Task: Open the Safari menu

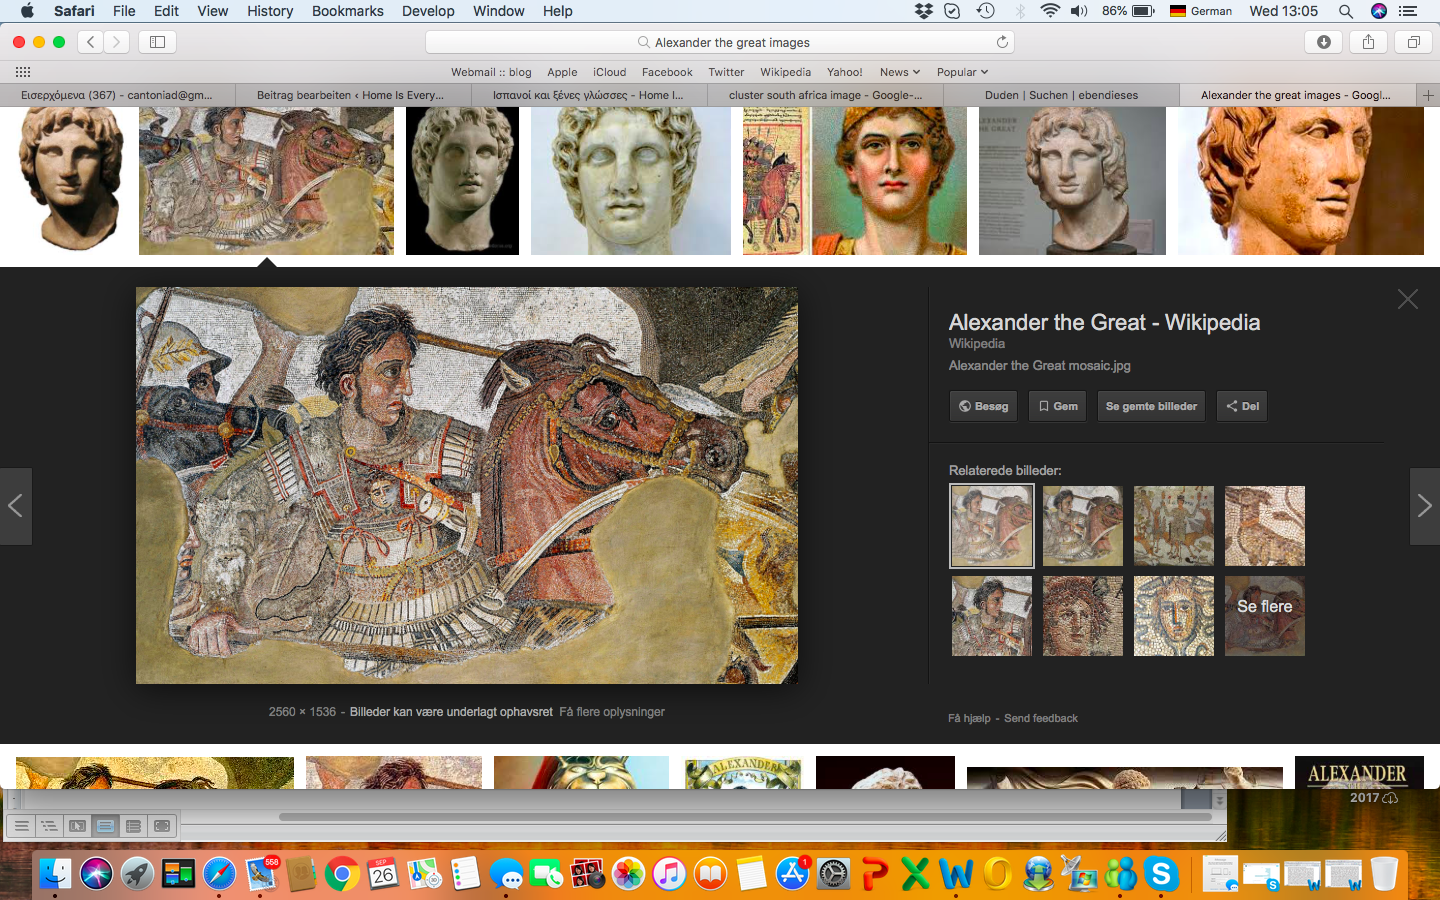Action: click(74, 11)
